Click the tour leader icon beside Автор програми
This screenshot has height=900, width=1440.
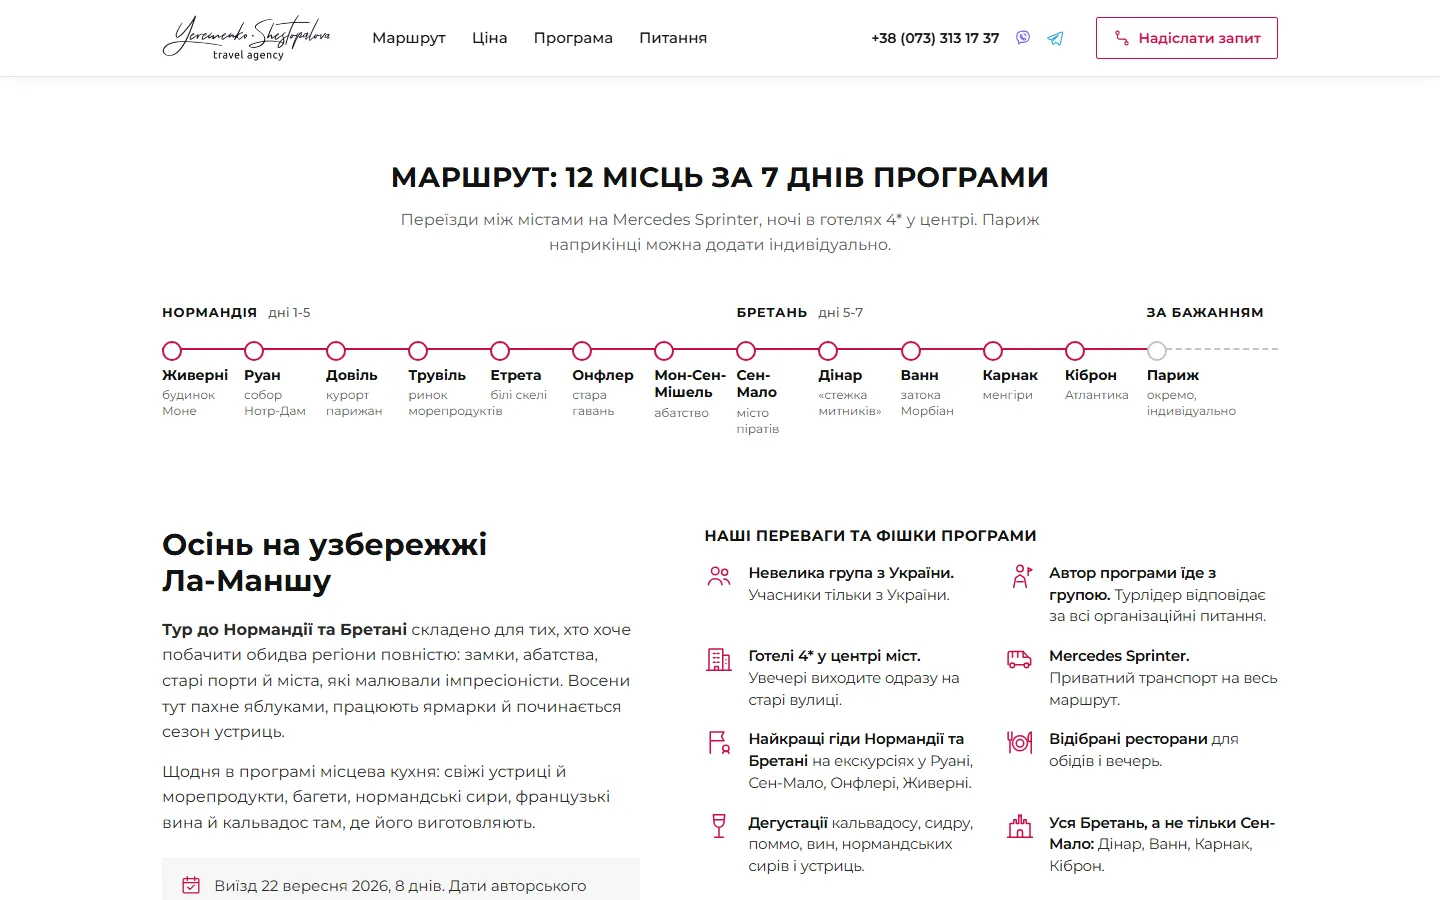[1020, 577]
